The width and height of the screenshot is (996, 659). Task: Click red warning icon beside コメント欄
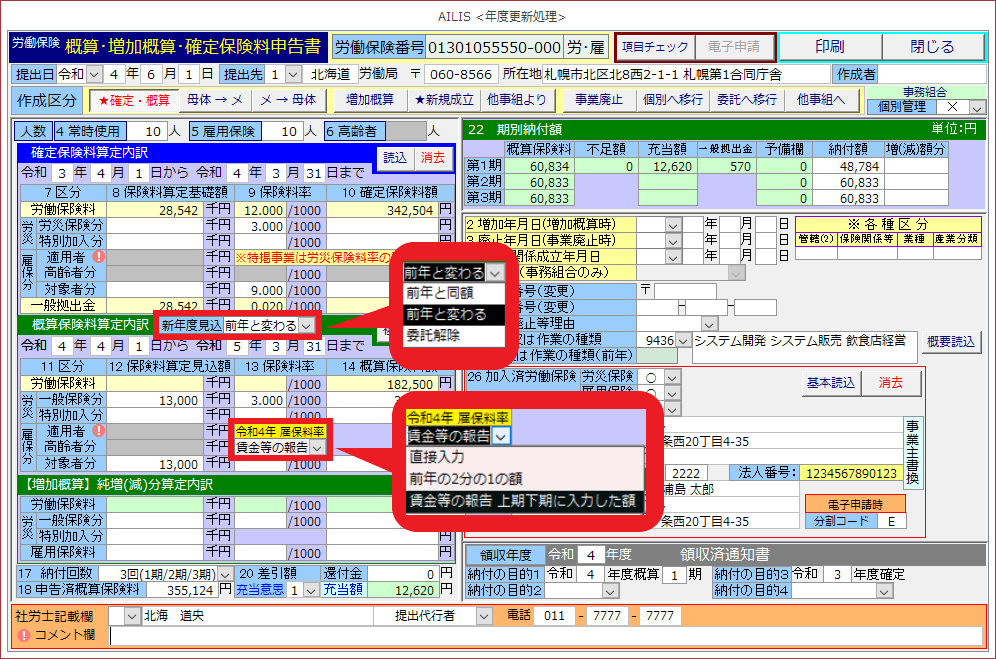click(23, 635)
